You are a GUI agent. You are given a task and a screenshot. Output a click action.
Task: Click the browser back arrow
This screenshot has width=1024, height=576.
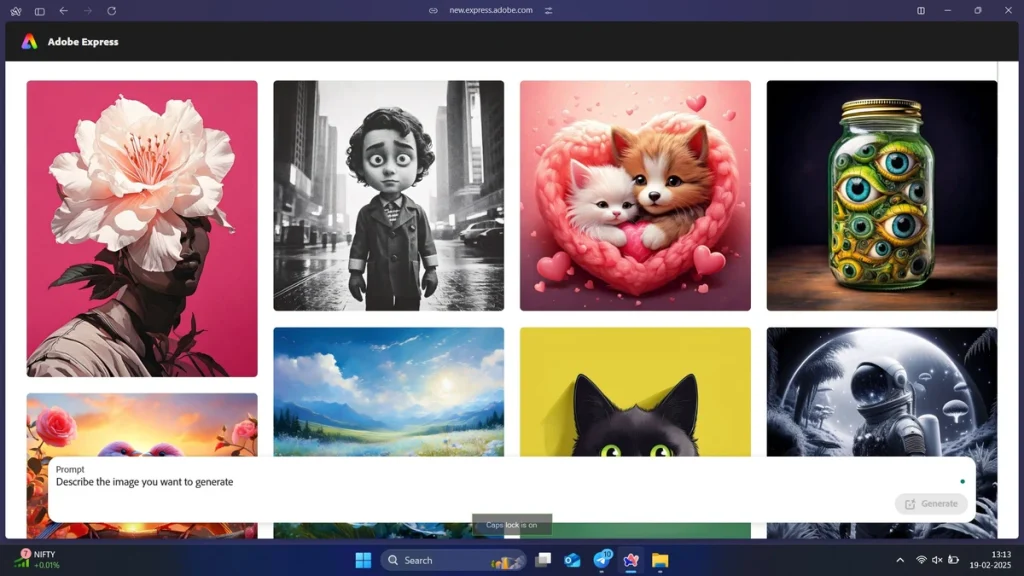[x=63, y=10]
